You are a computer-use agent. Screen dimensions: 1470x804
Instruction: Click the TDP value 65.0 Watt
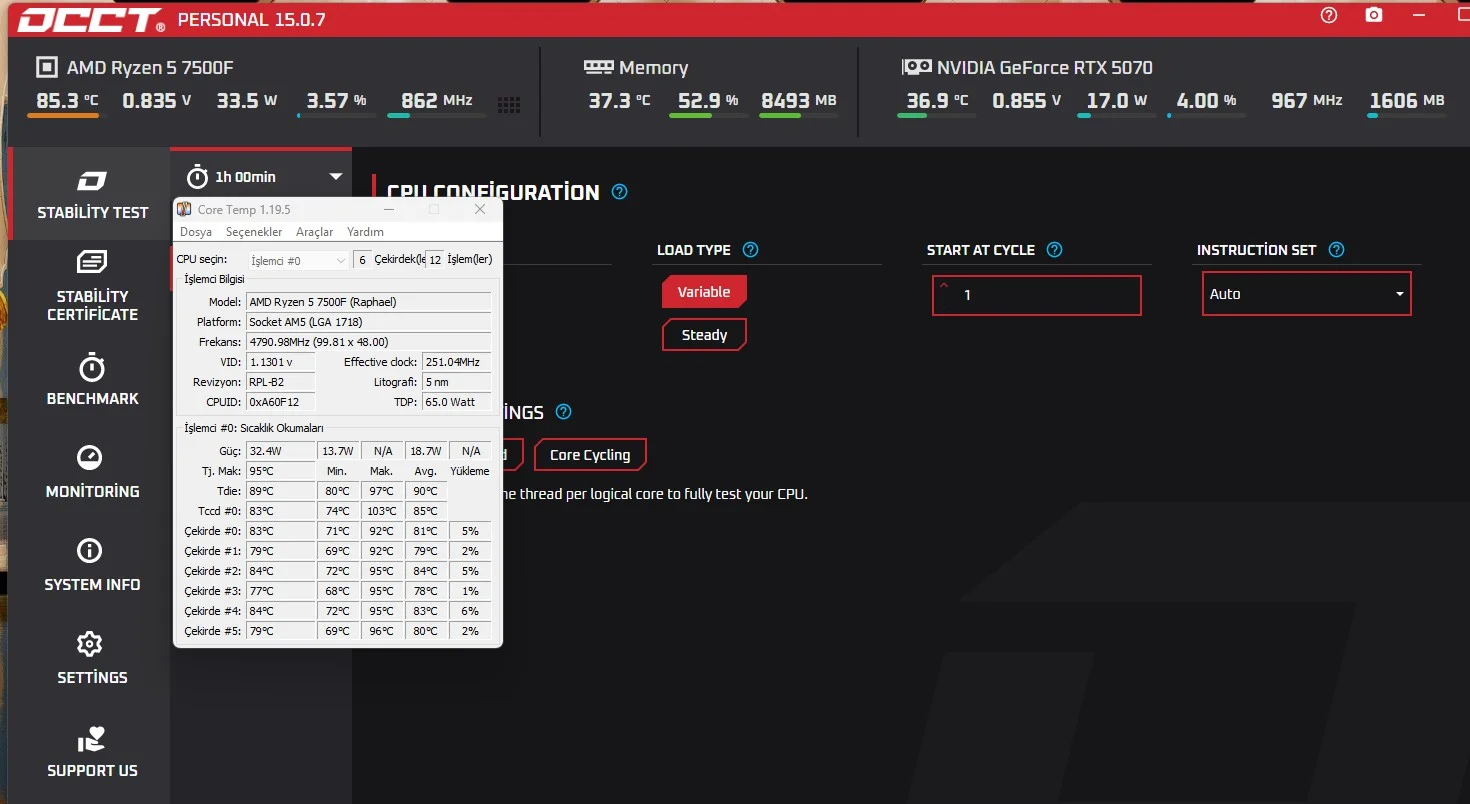point(457,402)
